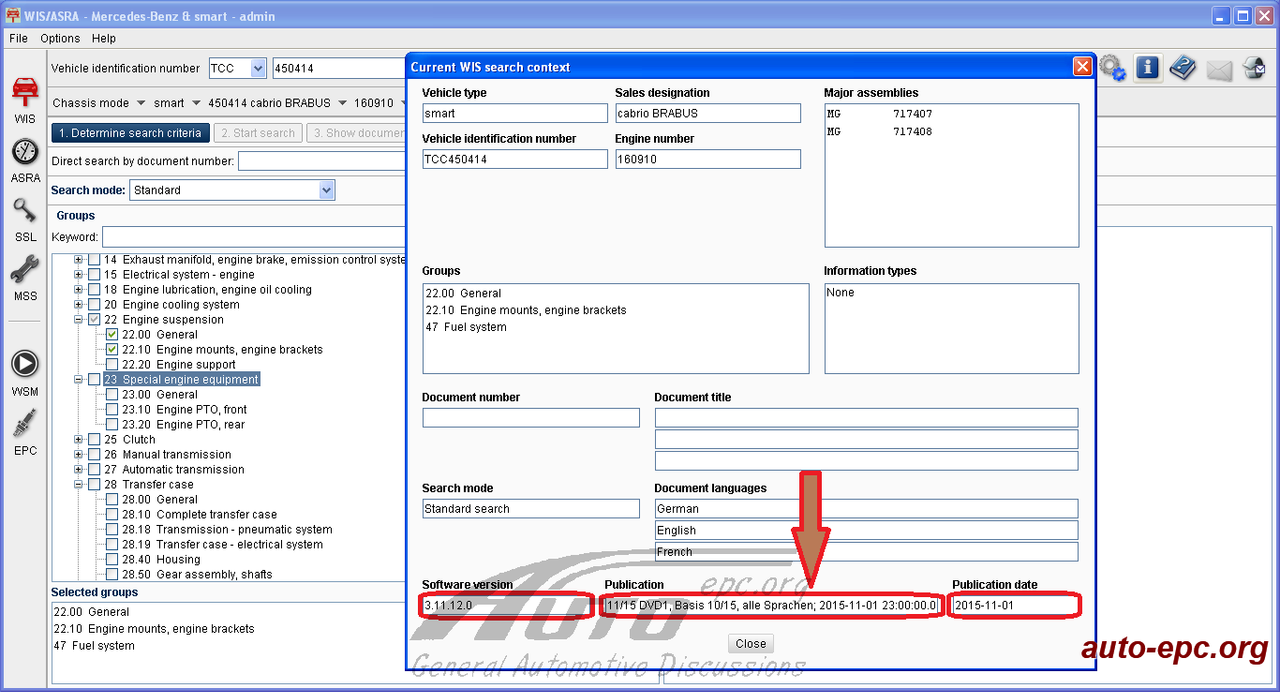The image size is (1280, 692).
Task: Expand the 18 Engine lubrication group
Action: [x=79, y=290]
